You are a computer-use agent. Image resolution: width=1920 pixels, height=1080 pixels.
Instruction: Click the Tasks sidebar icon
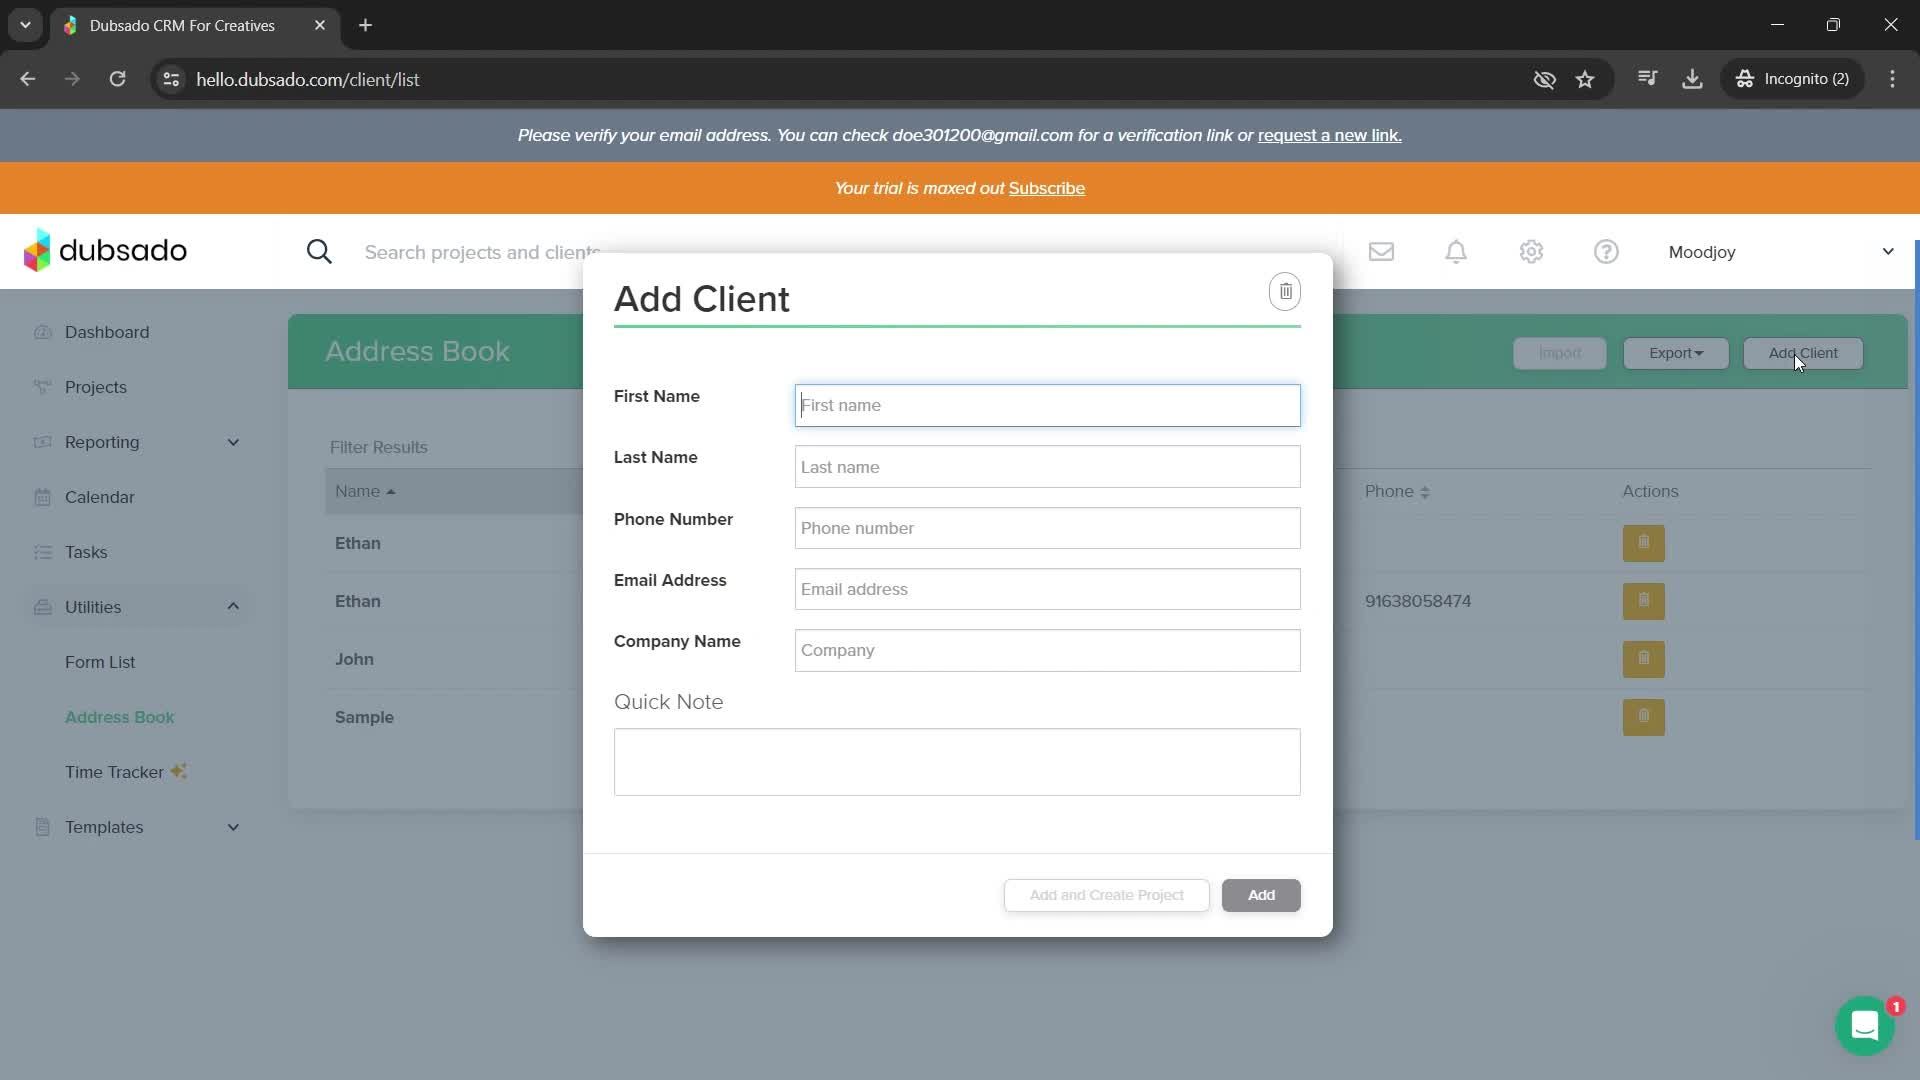point(42,552)
